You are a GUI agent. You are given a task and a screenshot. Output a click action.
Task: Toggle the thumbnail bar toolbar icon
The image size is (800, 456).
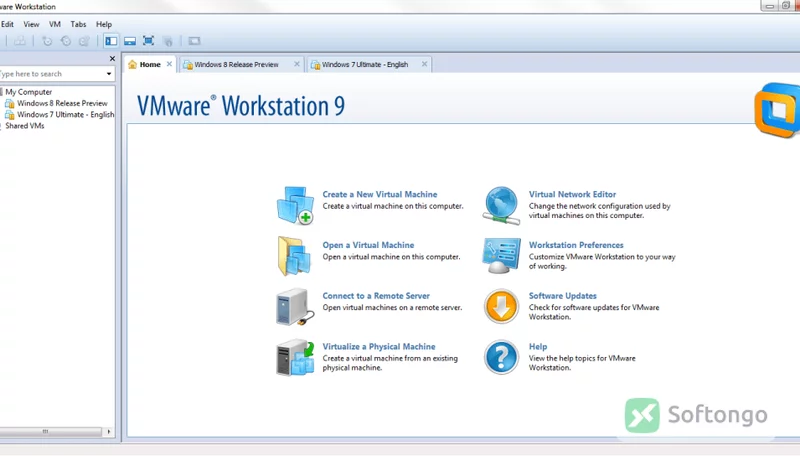click(x=130, y=41)
